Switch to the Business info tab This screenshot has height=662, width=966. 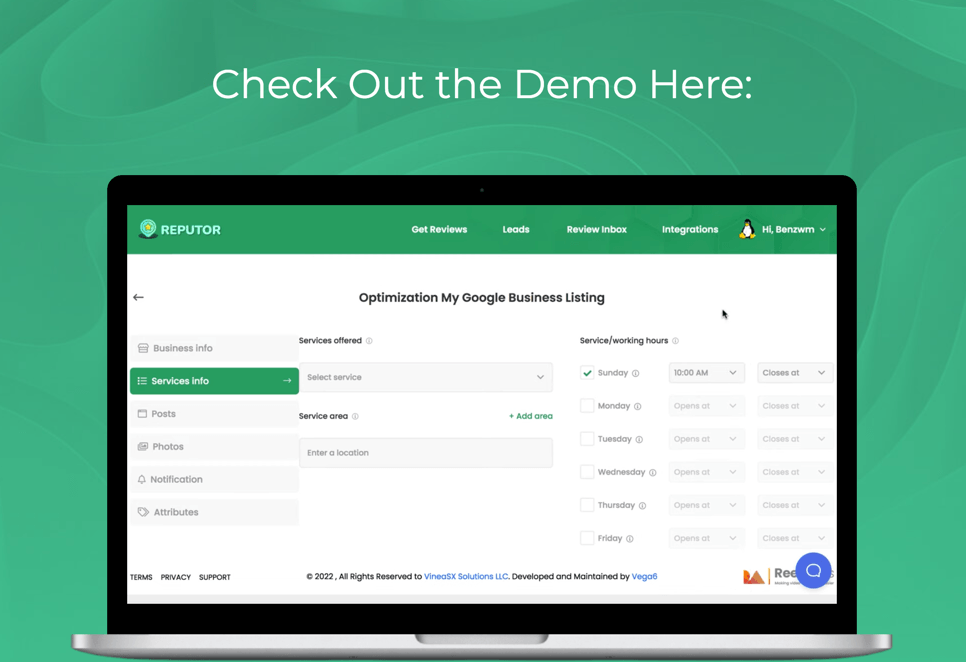[x=214, y=348]
